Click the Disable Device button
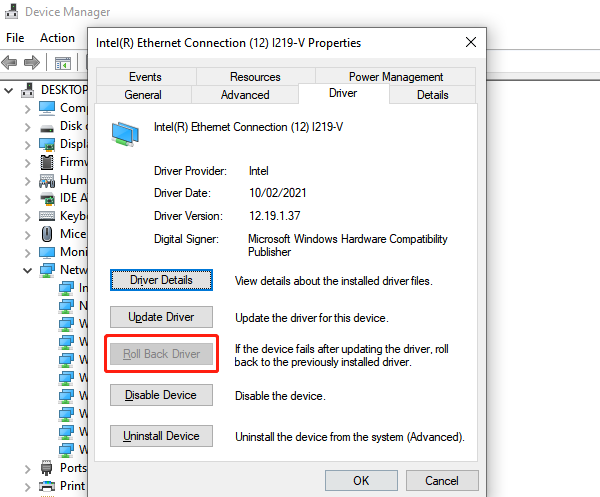The width and height of the screenshot is (600, 497). (161, 395)
